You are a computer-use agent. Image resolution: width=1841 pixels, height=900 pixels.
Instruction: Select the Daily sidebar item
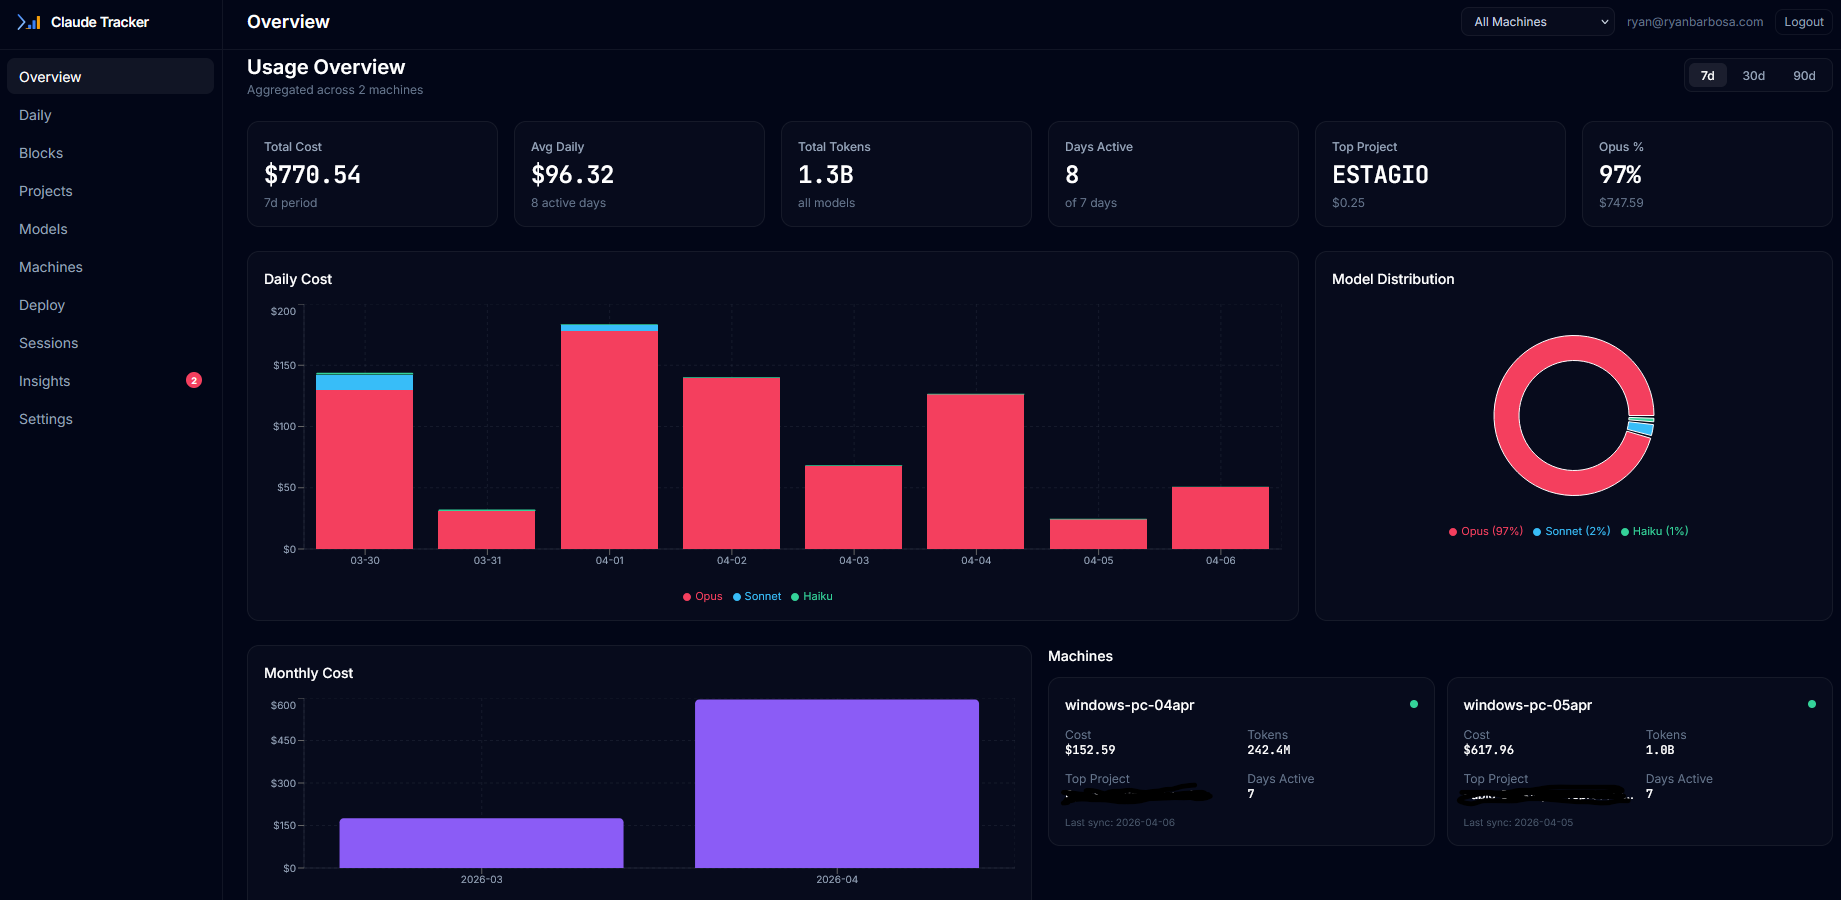click(35, 115)
